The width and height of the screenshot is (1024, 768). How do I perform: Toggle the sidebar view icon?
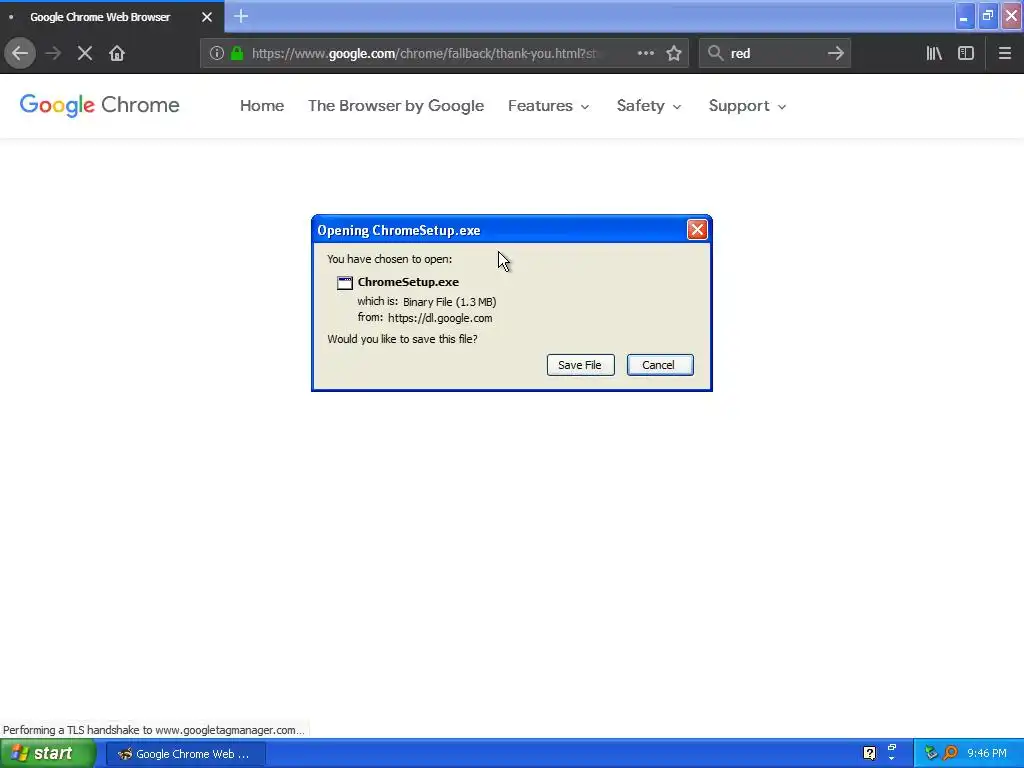tap(966, 53)
